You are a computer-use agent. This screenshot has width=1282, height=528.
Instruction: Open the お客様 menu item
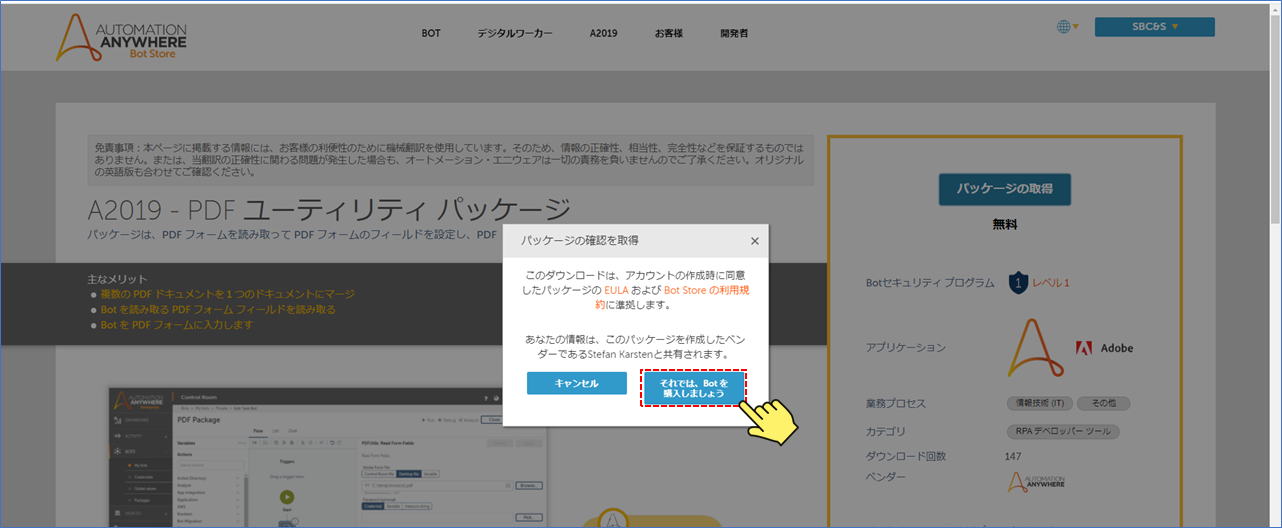point(669,33)
